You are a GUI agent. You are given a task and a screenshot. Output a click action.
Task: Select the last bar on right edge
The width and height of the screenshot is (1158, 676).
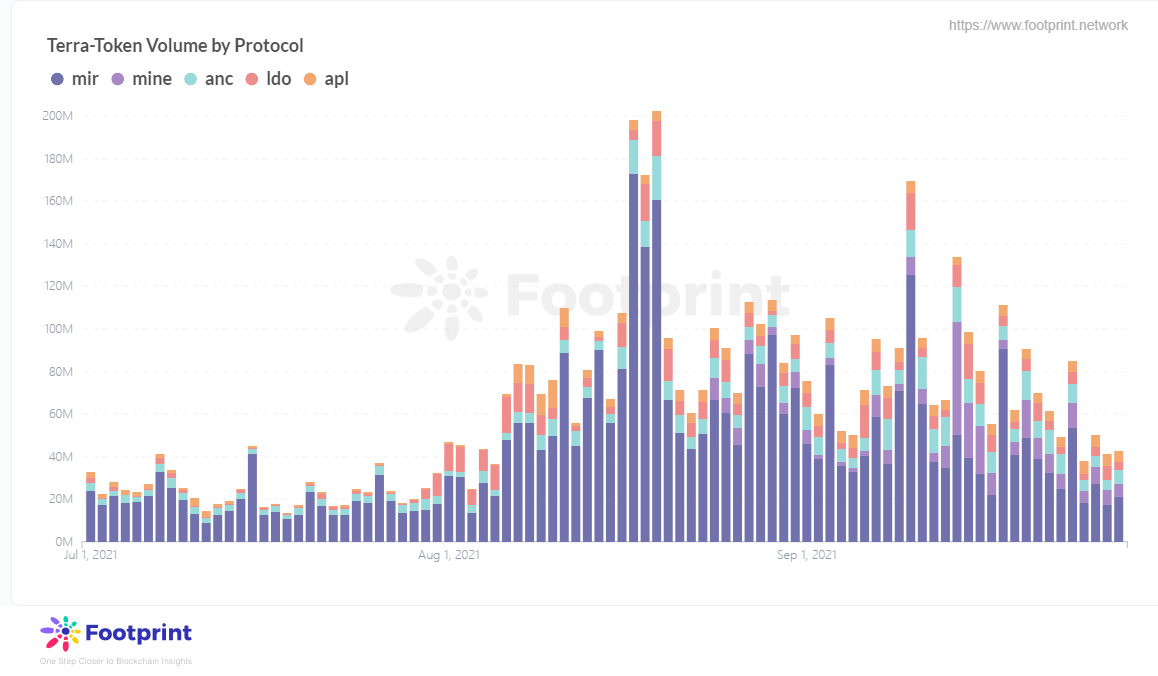1119,496
